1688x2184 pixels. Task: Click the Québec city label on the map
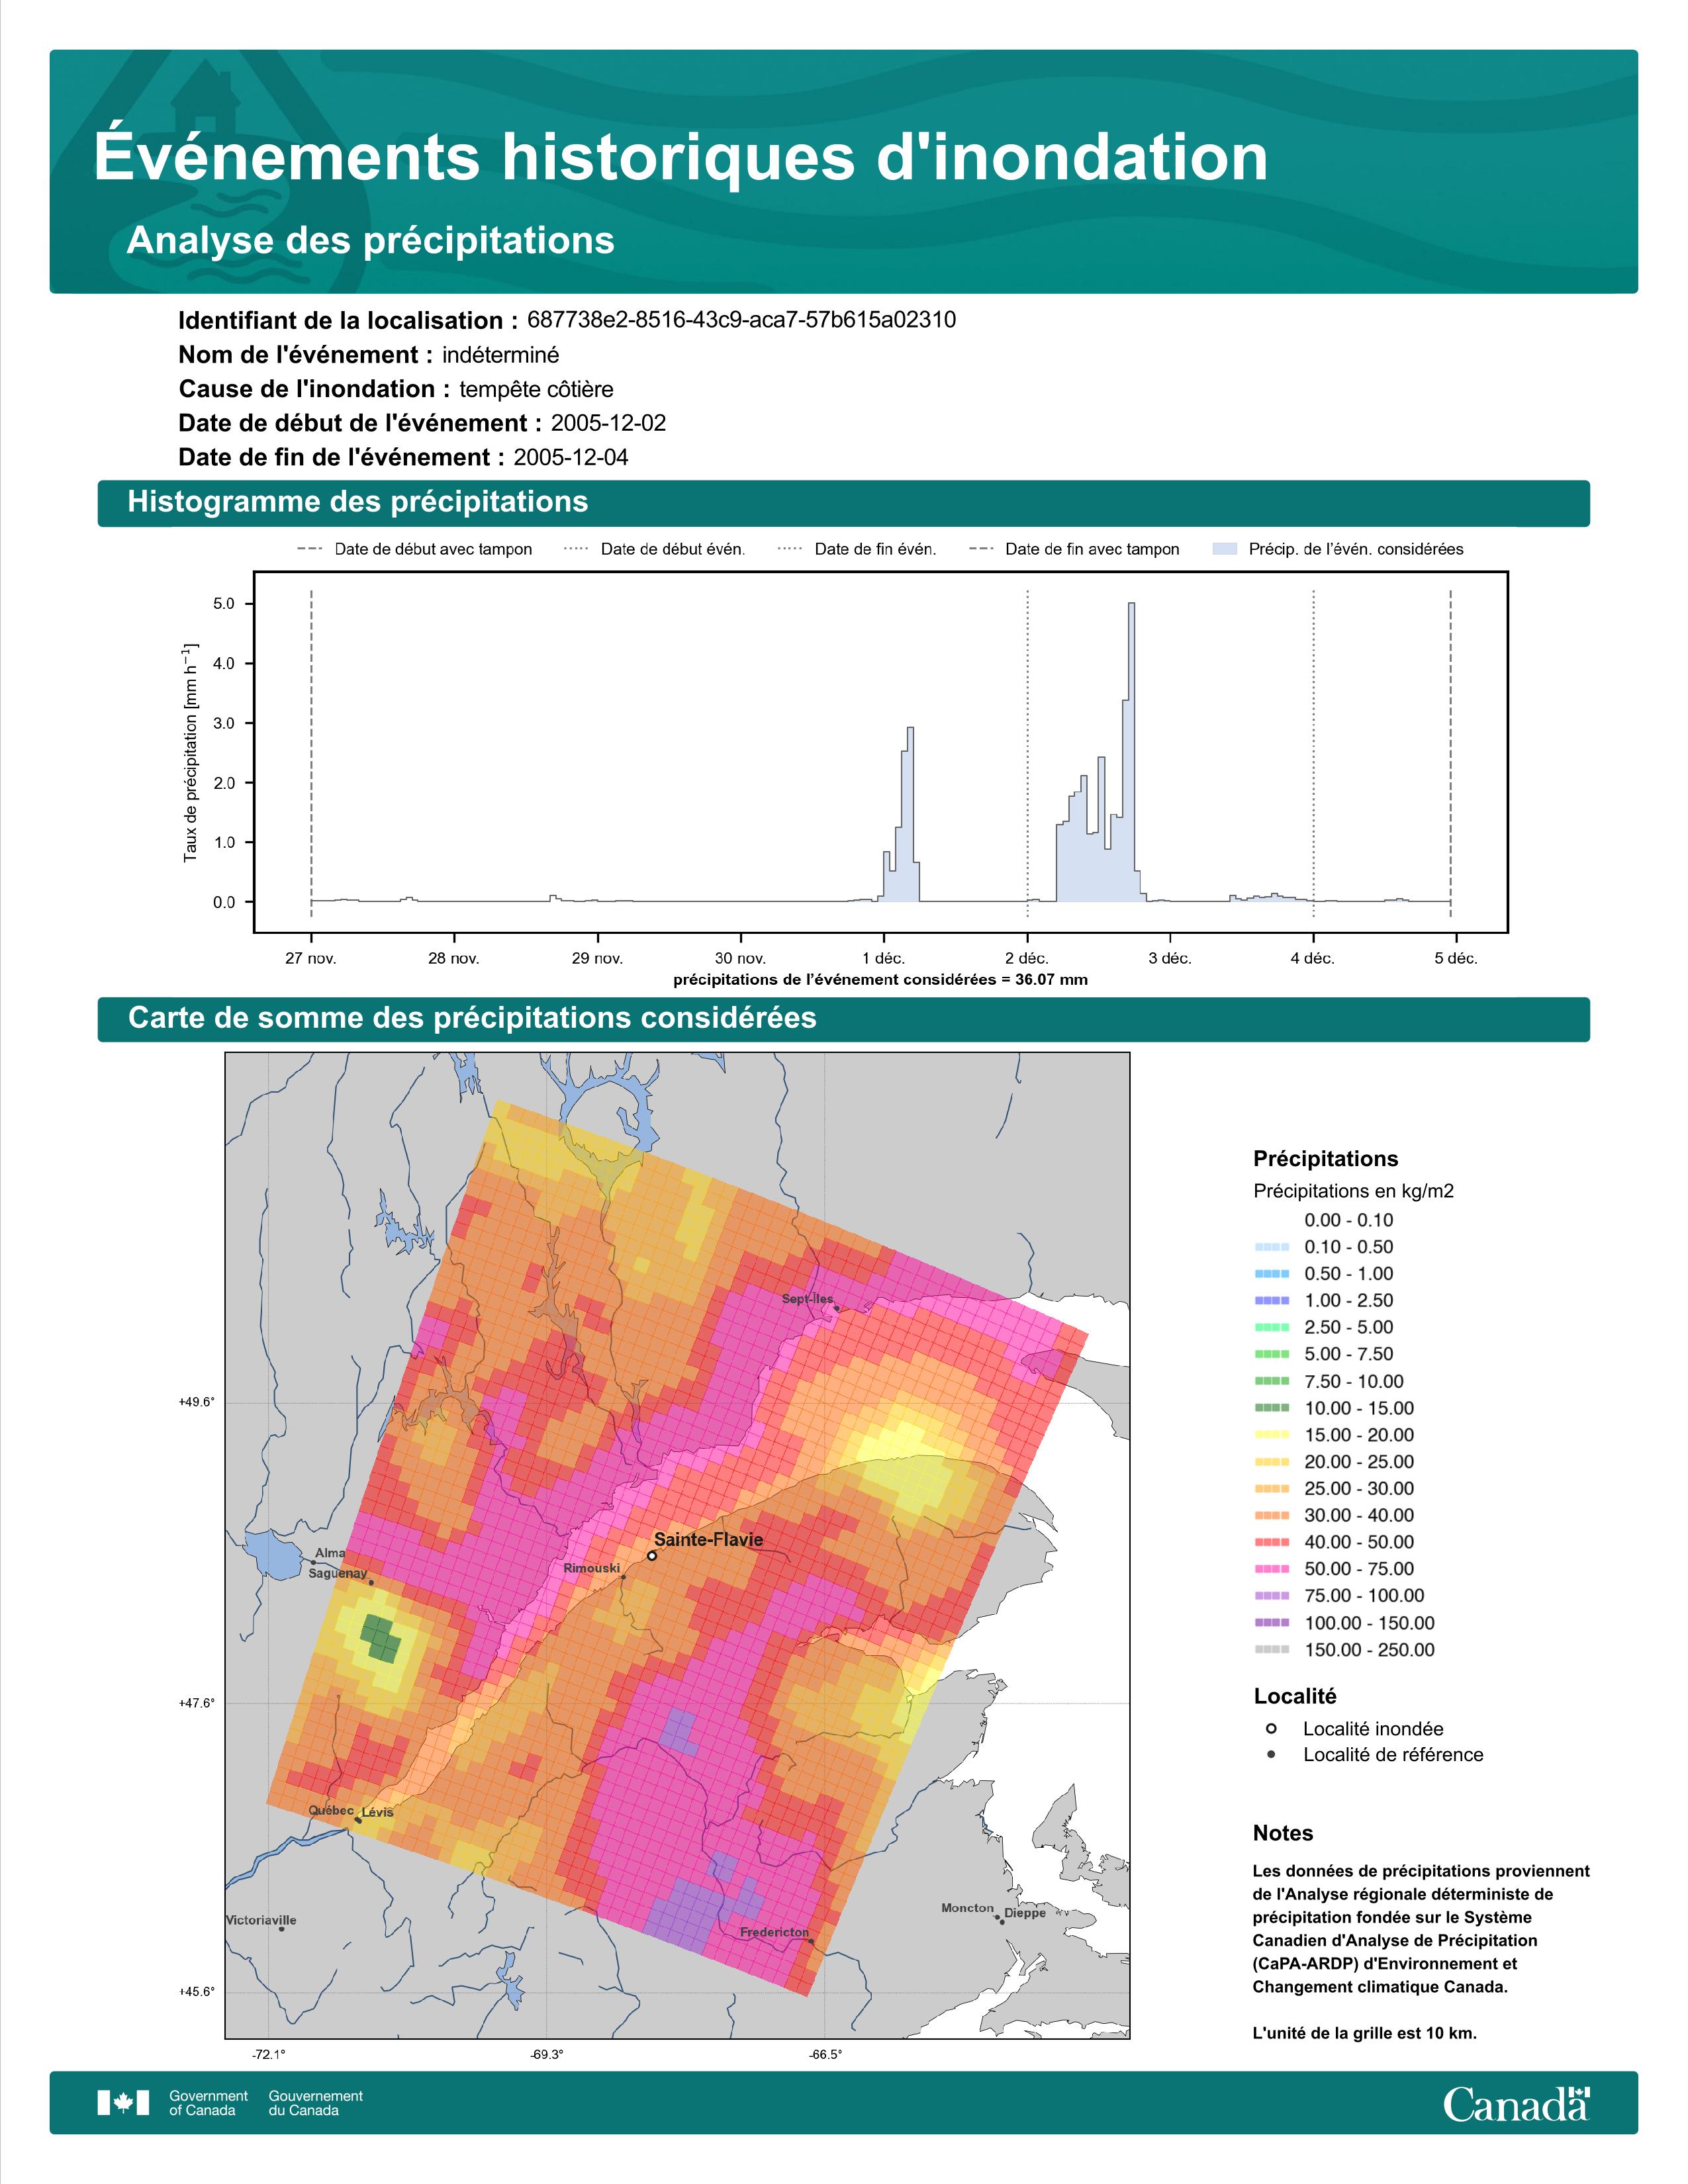tap(331, 1810)
